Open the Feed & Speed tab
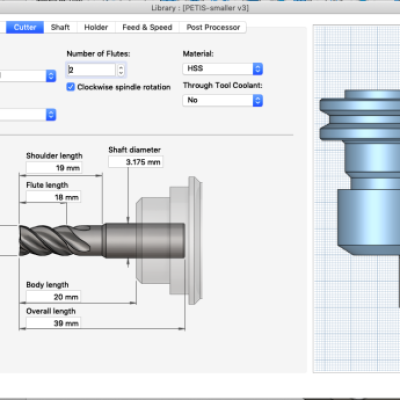Image resolution: width=400 pixels, height=400 pixels. (x=147, y=27)
